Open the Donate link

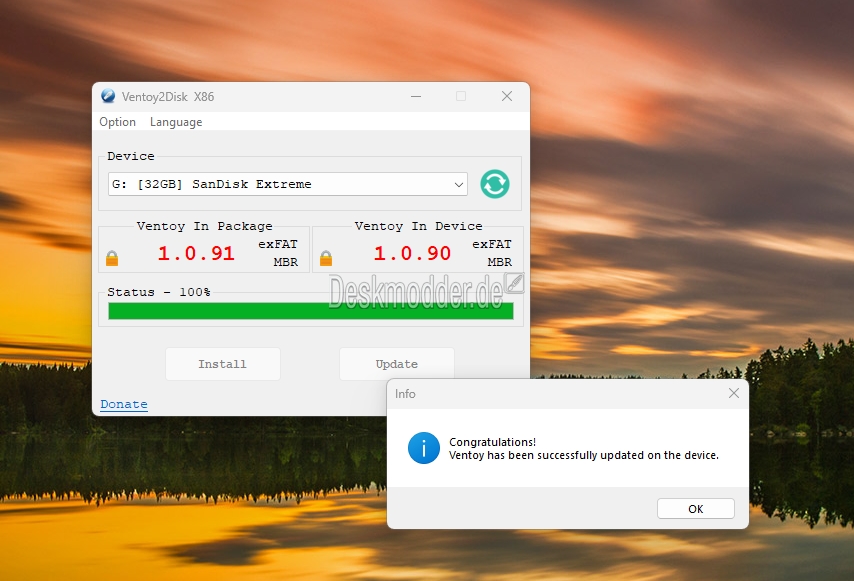[x=124, y=404]
